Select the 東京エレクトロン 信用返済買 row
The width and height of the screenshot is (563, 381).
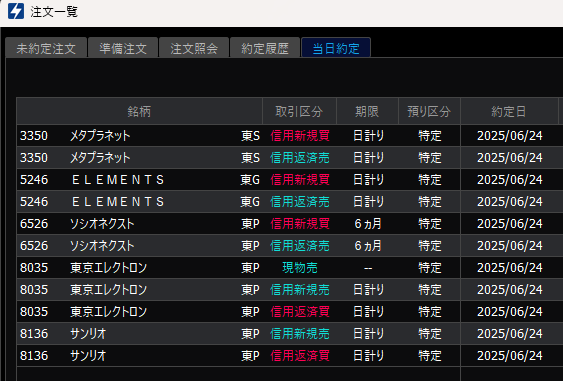click(290, 312)
